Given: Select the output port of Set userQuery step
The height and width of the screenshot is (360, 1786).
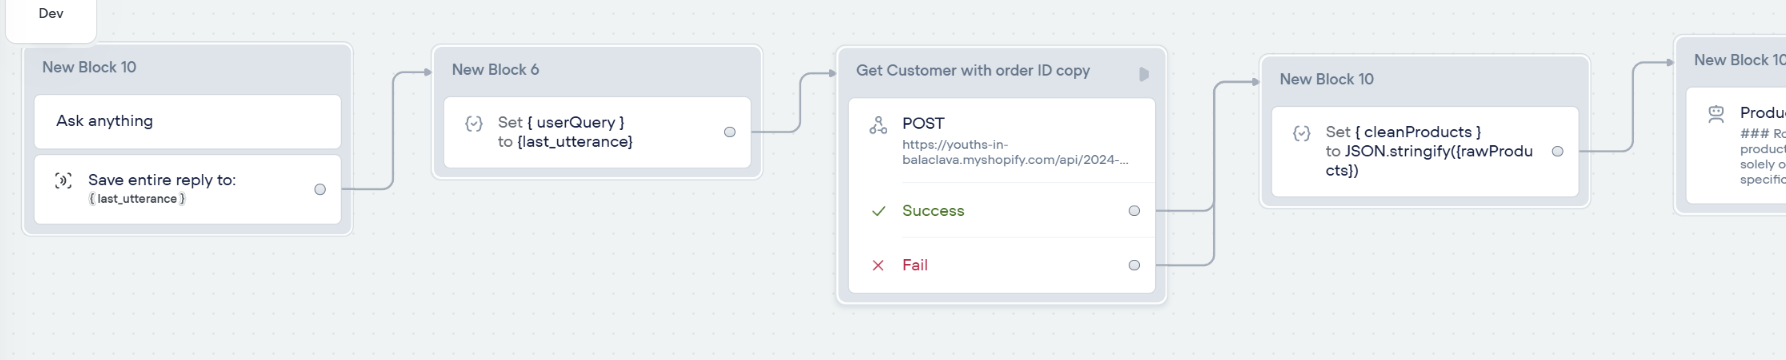Looking at the screenshot, I should [x=730, y=132].
